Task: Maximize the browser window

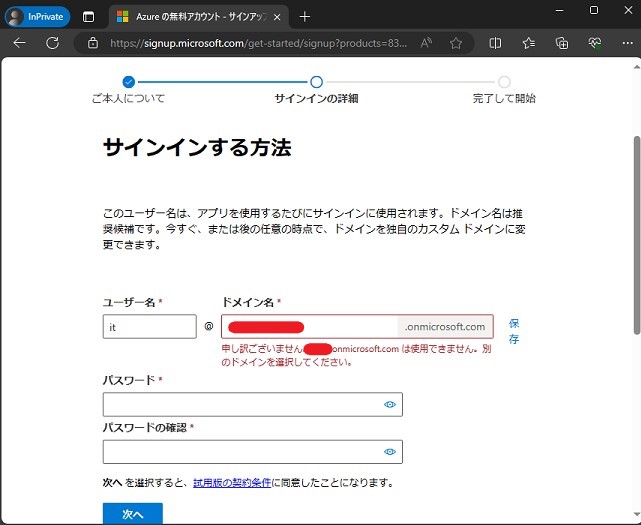Action: tap(594, 10)
